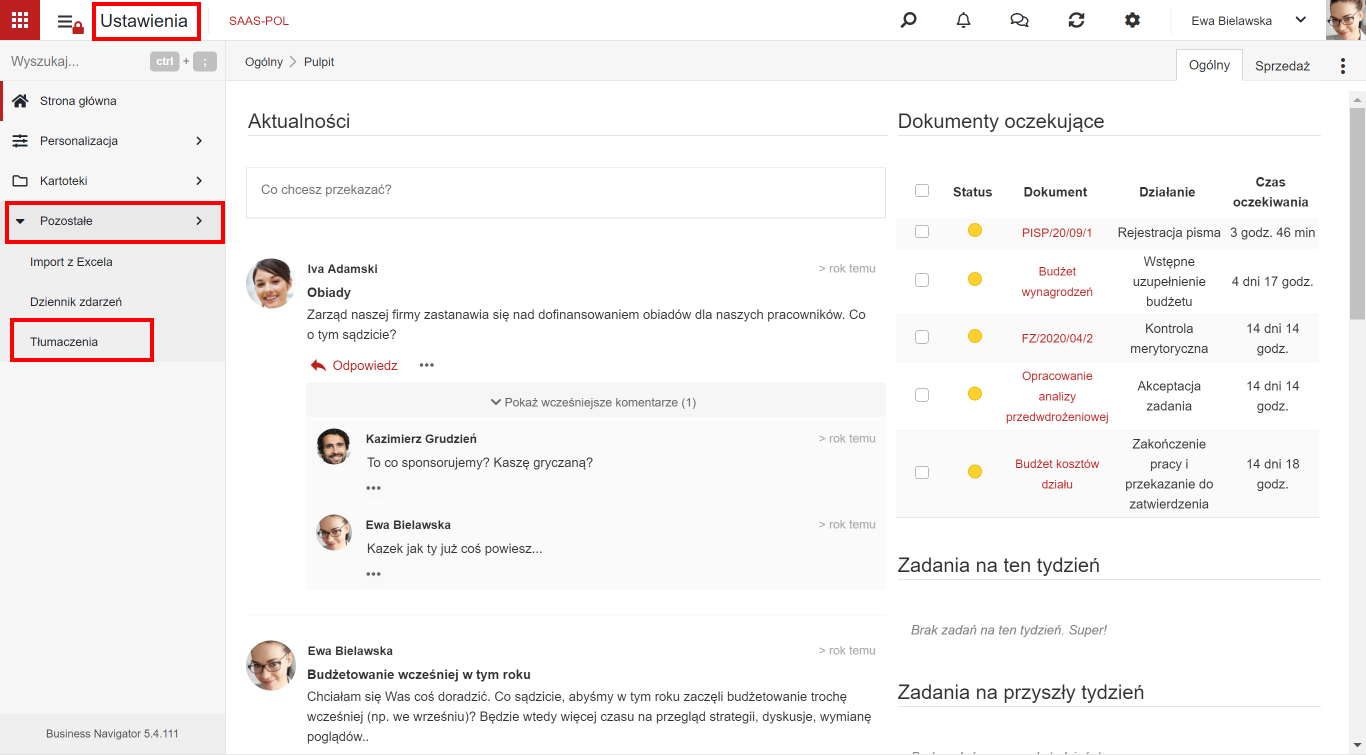
Task: Open the settings gear icon
Action: pos(1132,20)
